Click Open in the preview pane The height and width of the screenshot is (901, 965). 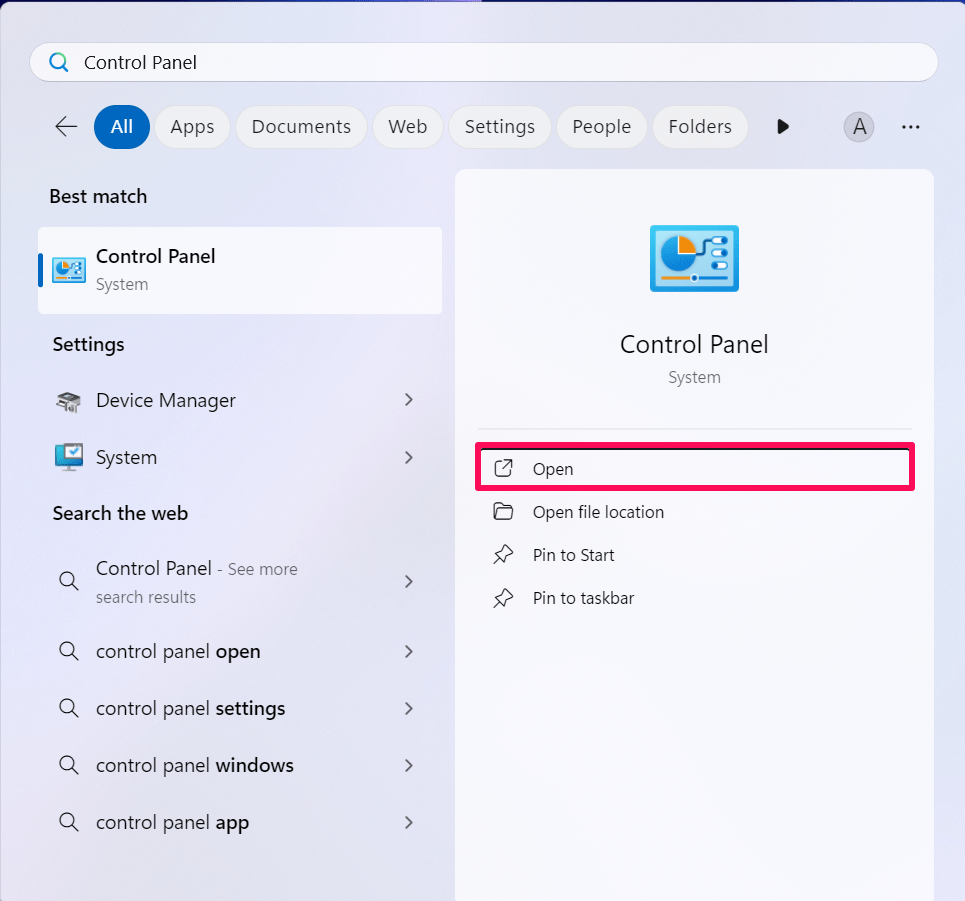point(695,469)
